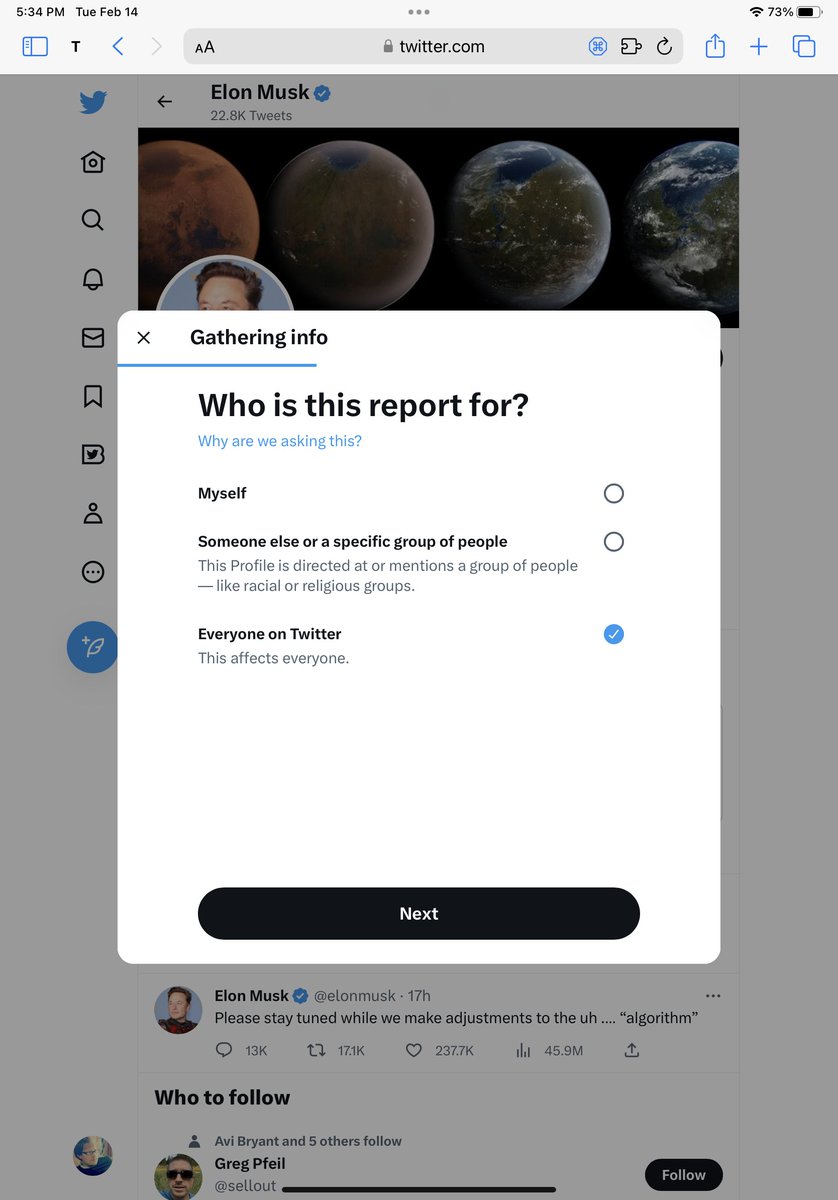The height and width of the screenshot is (1200, 838).
Task: Toggle the Everyone on Twitter radio option
Action: (613, 634)
